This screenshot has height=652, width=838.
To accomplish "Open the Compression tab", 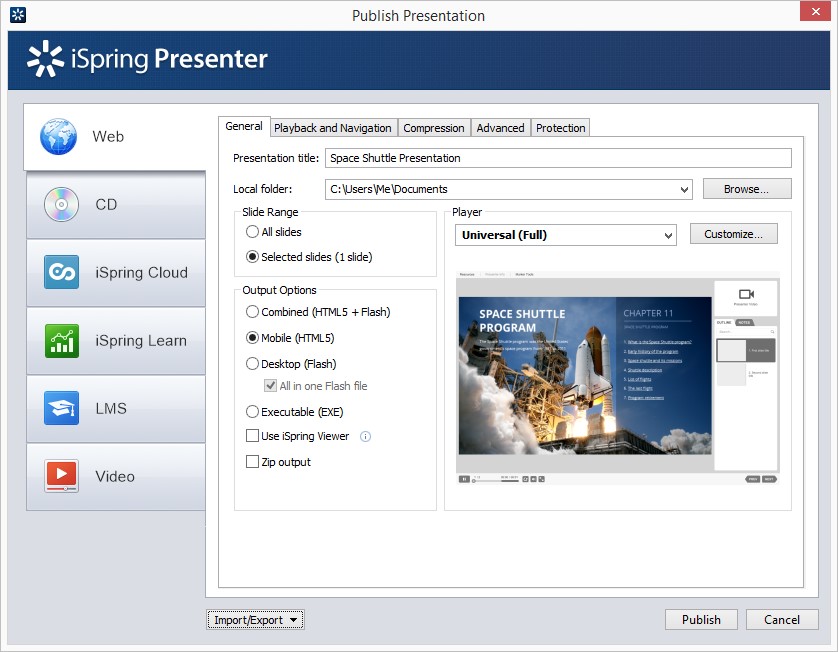I will point(434,128).
